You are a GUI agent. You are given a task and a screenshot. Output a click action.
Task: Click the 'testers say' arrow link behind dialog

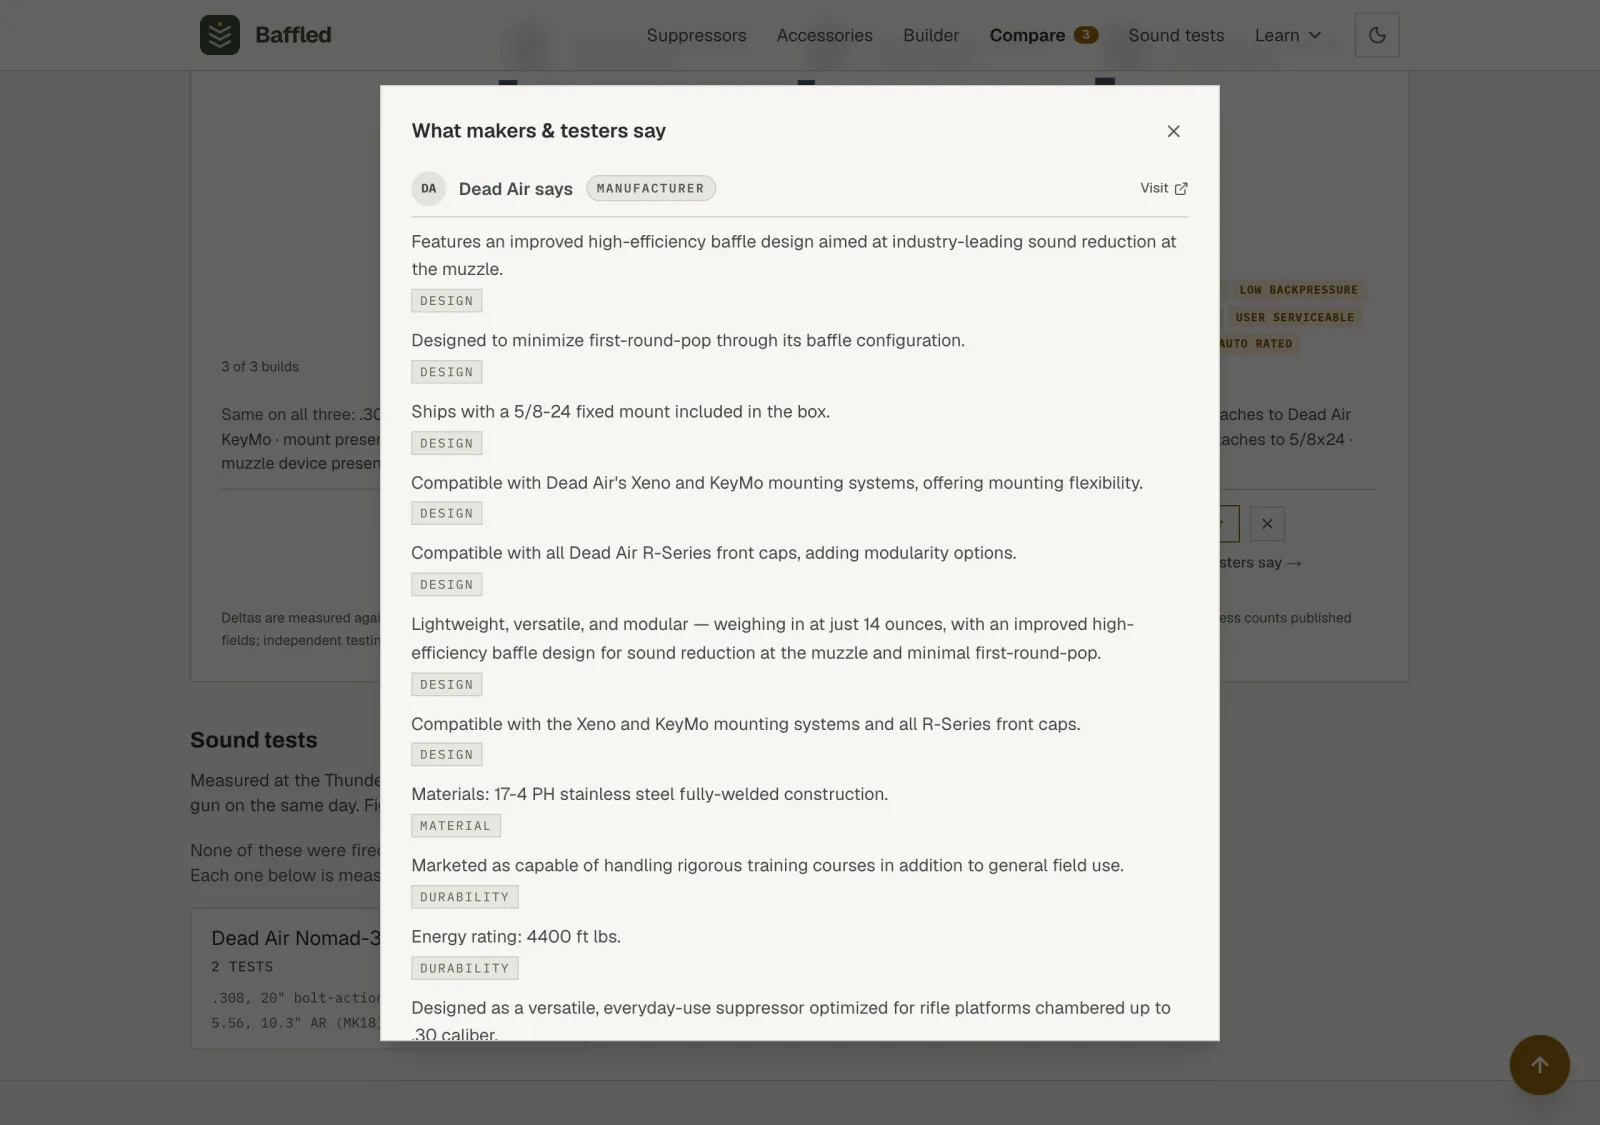pos(1260,563)
